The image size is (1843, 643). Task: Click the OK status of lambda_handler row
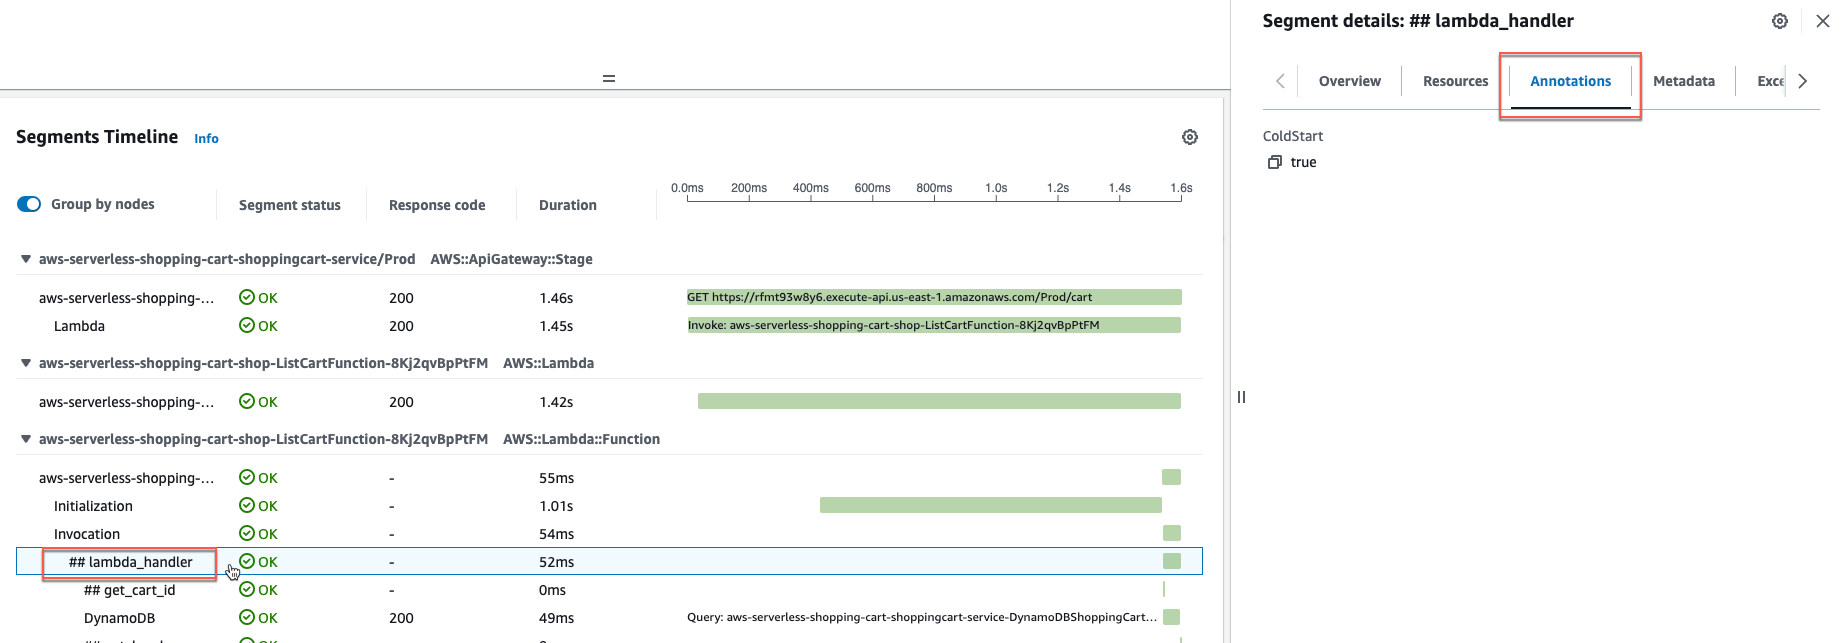[259, 562]
